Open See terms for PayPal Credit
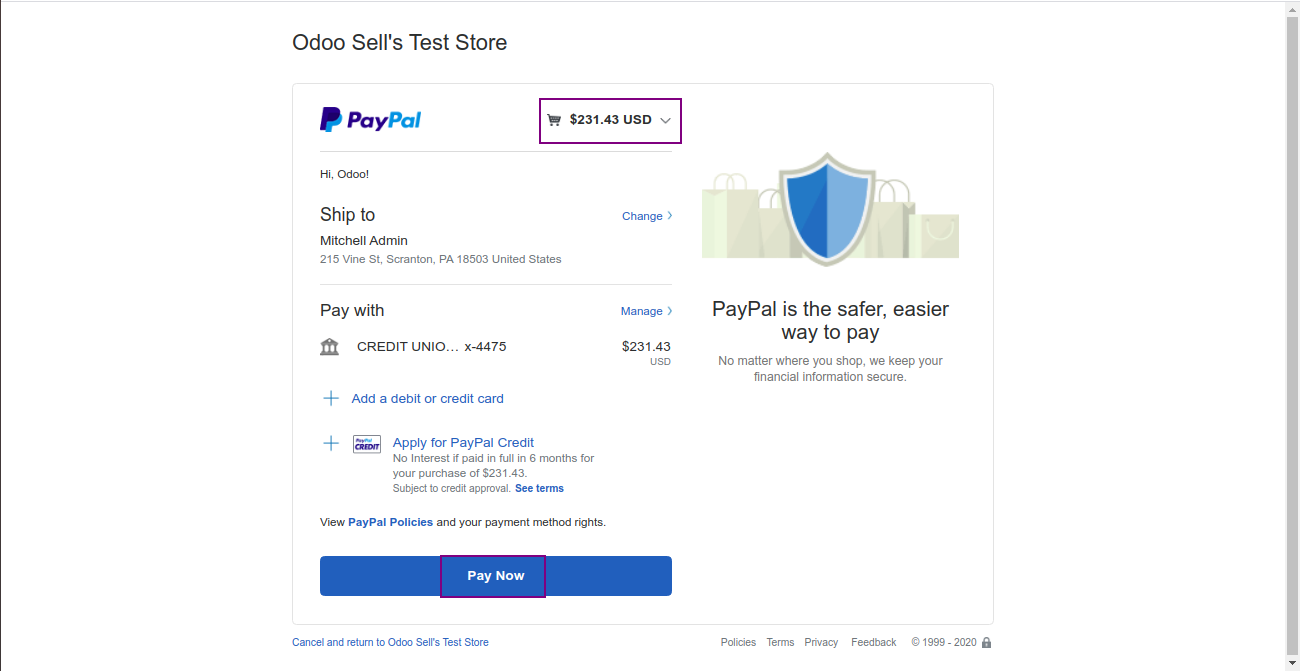The width and height of the screenshot is (1300, 671). pyautogui.click(x=539, y=489)
